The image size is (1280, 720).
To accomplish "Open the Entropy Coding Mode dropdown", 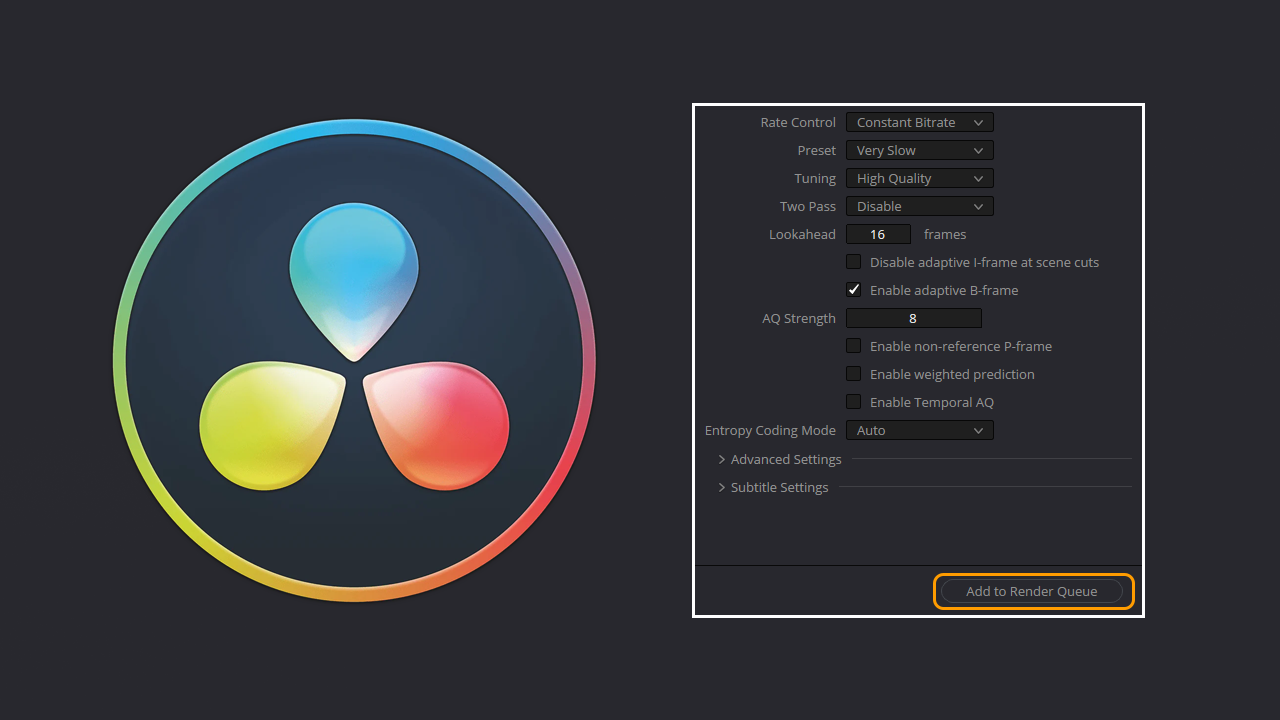I will pyautogui.click(x=919, y=430).
